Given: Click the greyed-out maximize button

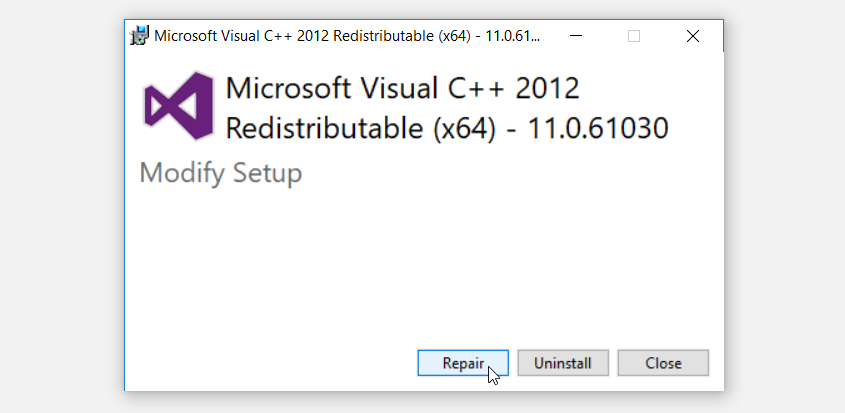Looking at the screenshot, I should (634, 36).
